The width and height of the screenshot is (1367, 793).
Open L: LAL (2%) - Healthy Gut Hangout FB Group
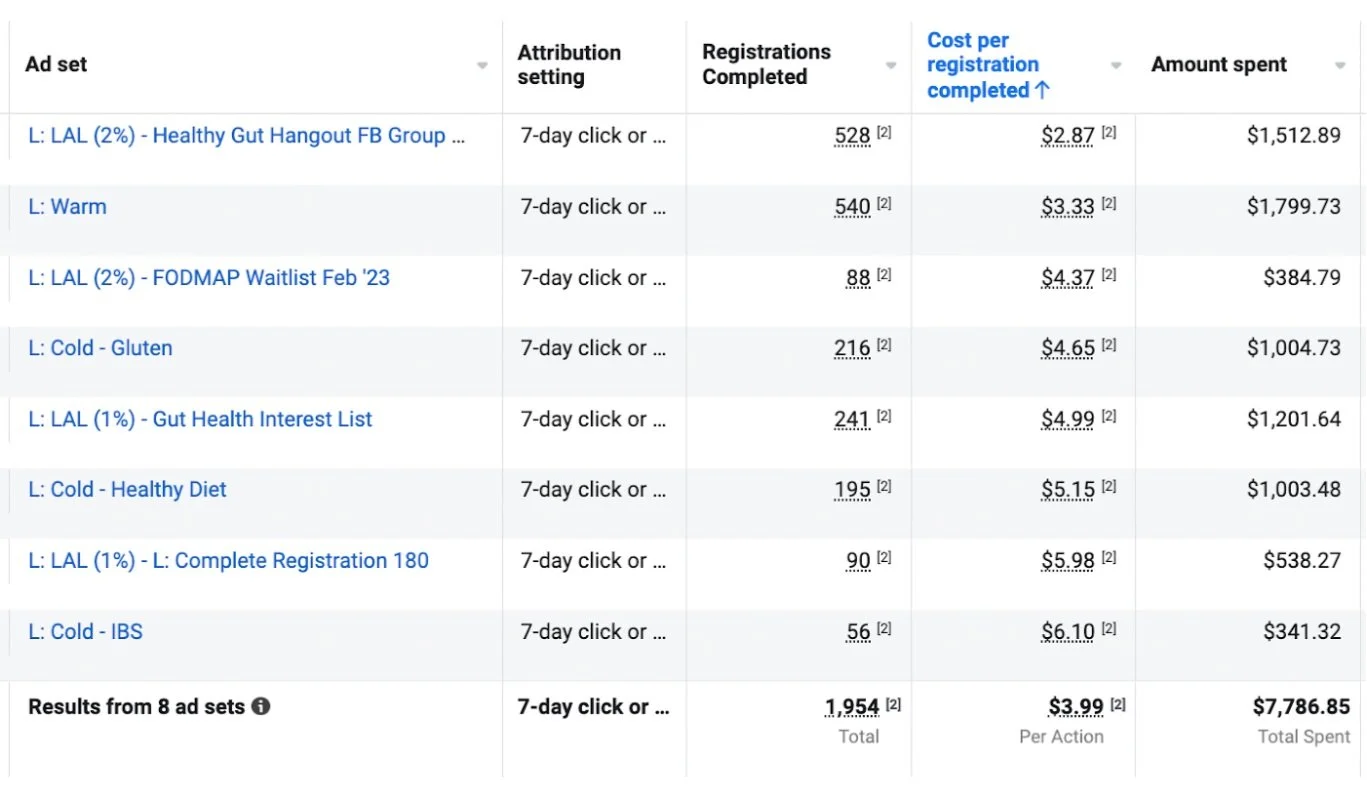(246, 136)
